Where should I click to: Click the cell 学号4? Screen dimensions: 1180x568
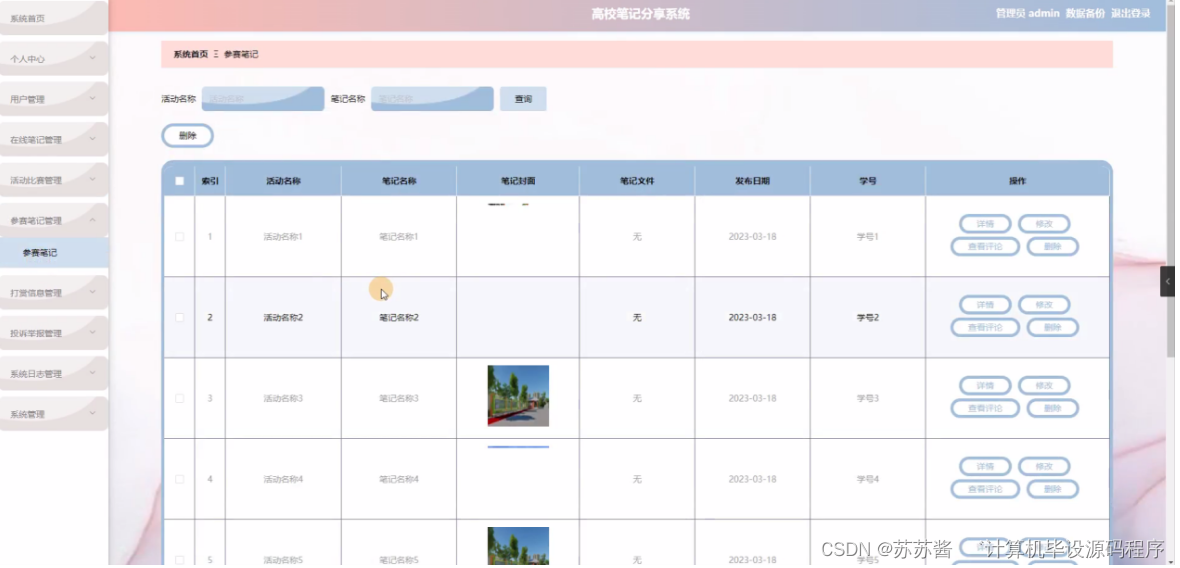868,479
